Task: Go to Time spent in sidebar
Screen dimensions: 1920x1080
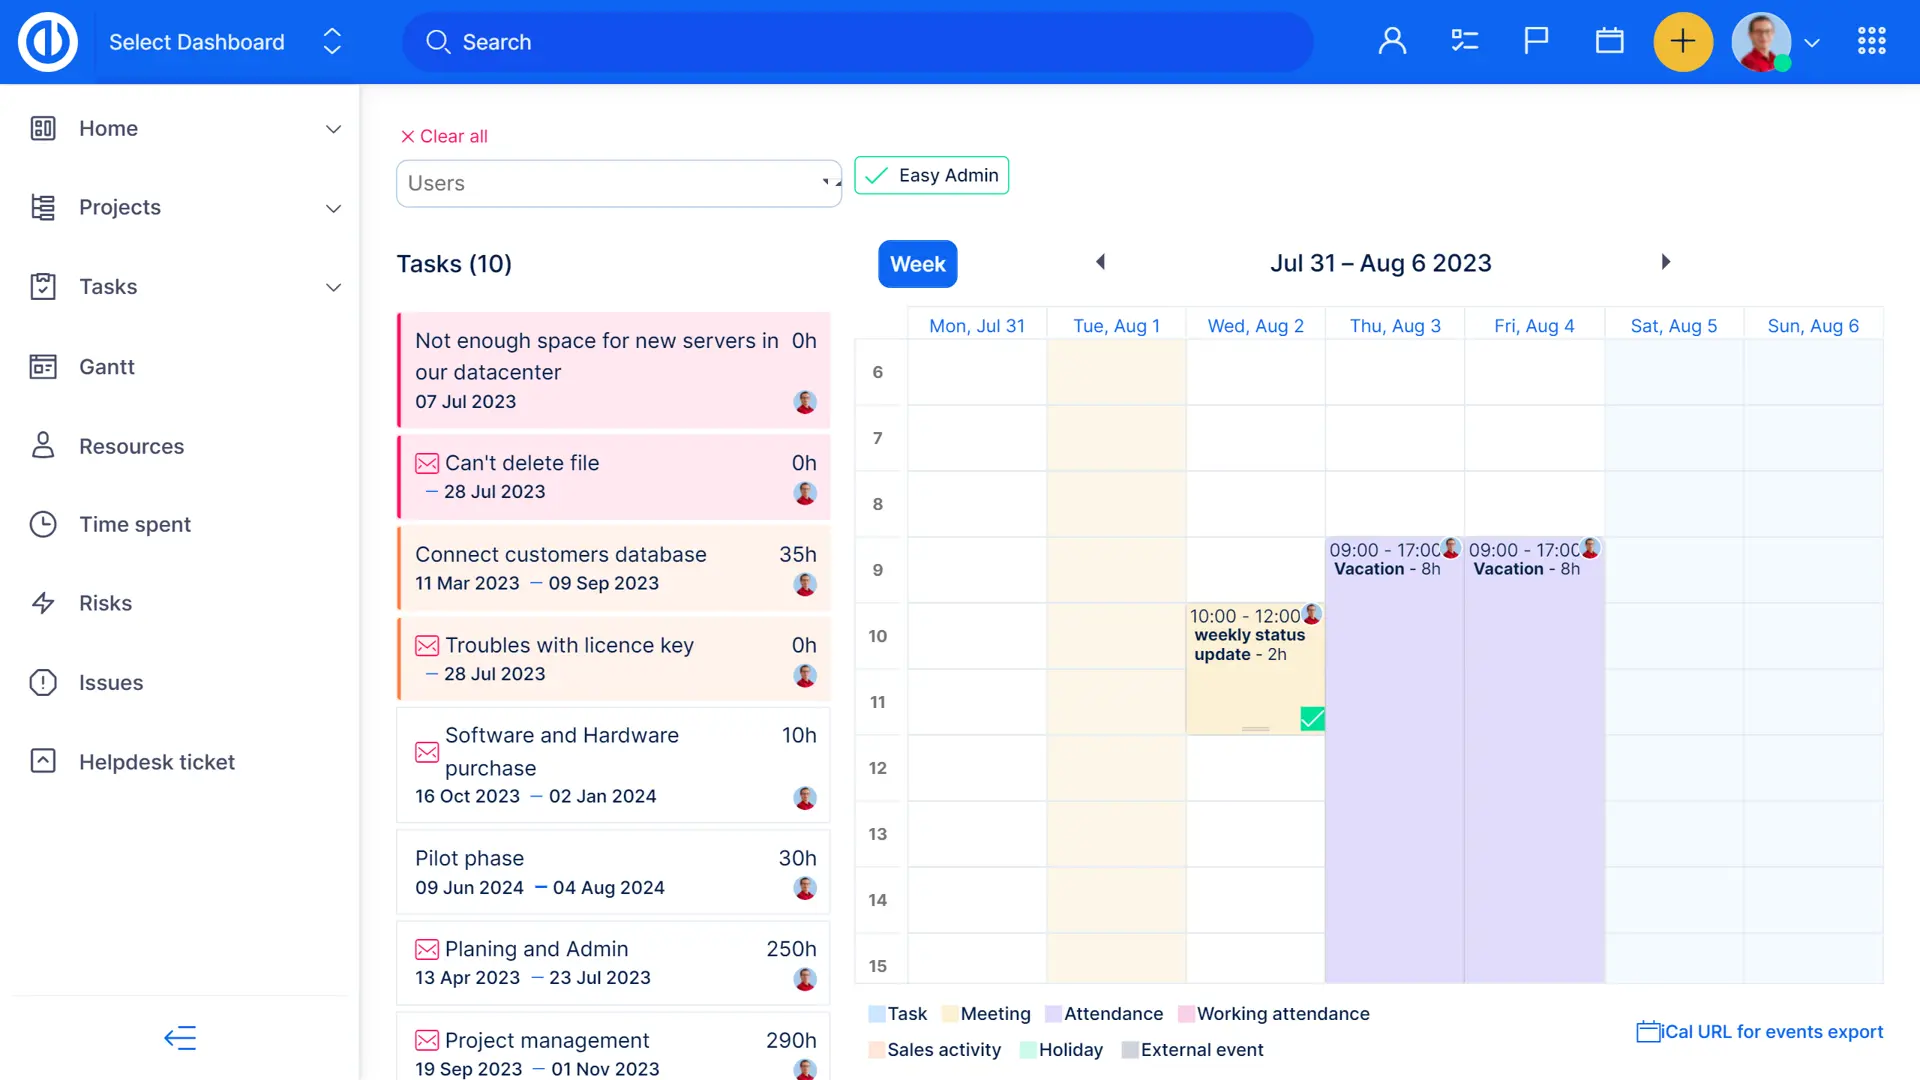Action: pos(135,525)
